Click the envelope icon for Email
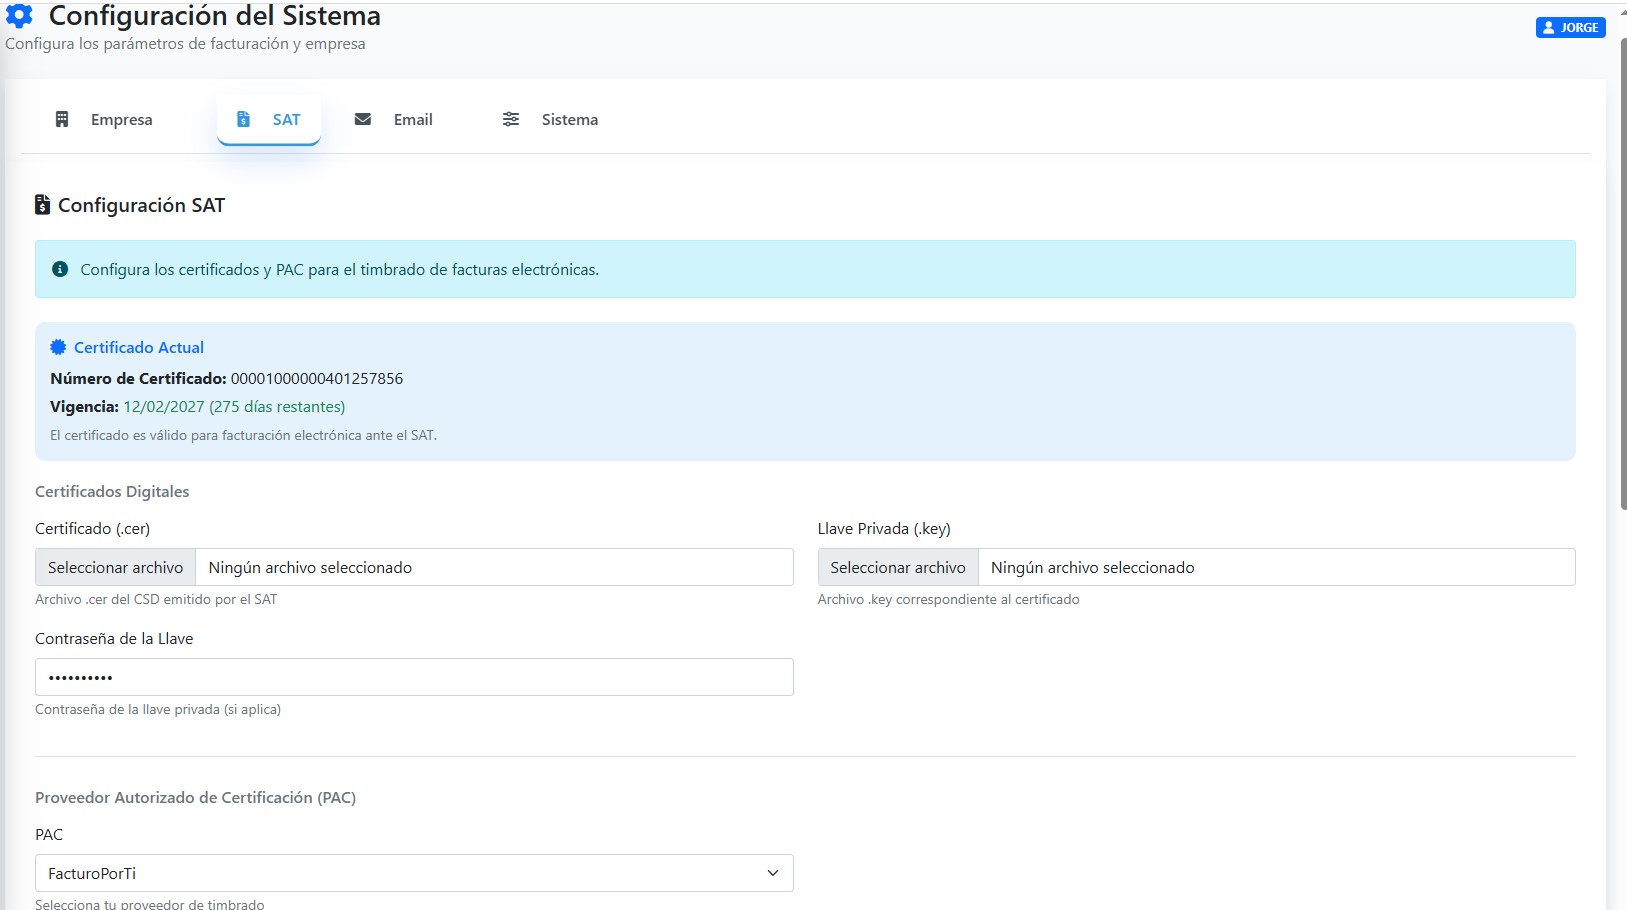This screenshot has height=910, width=1627. point(363,119)
